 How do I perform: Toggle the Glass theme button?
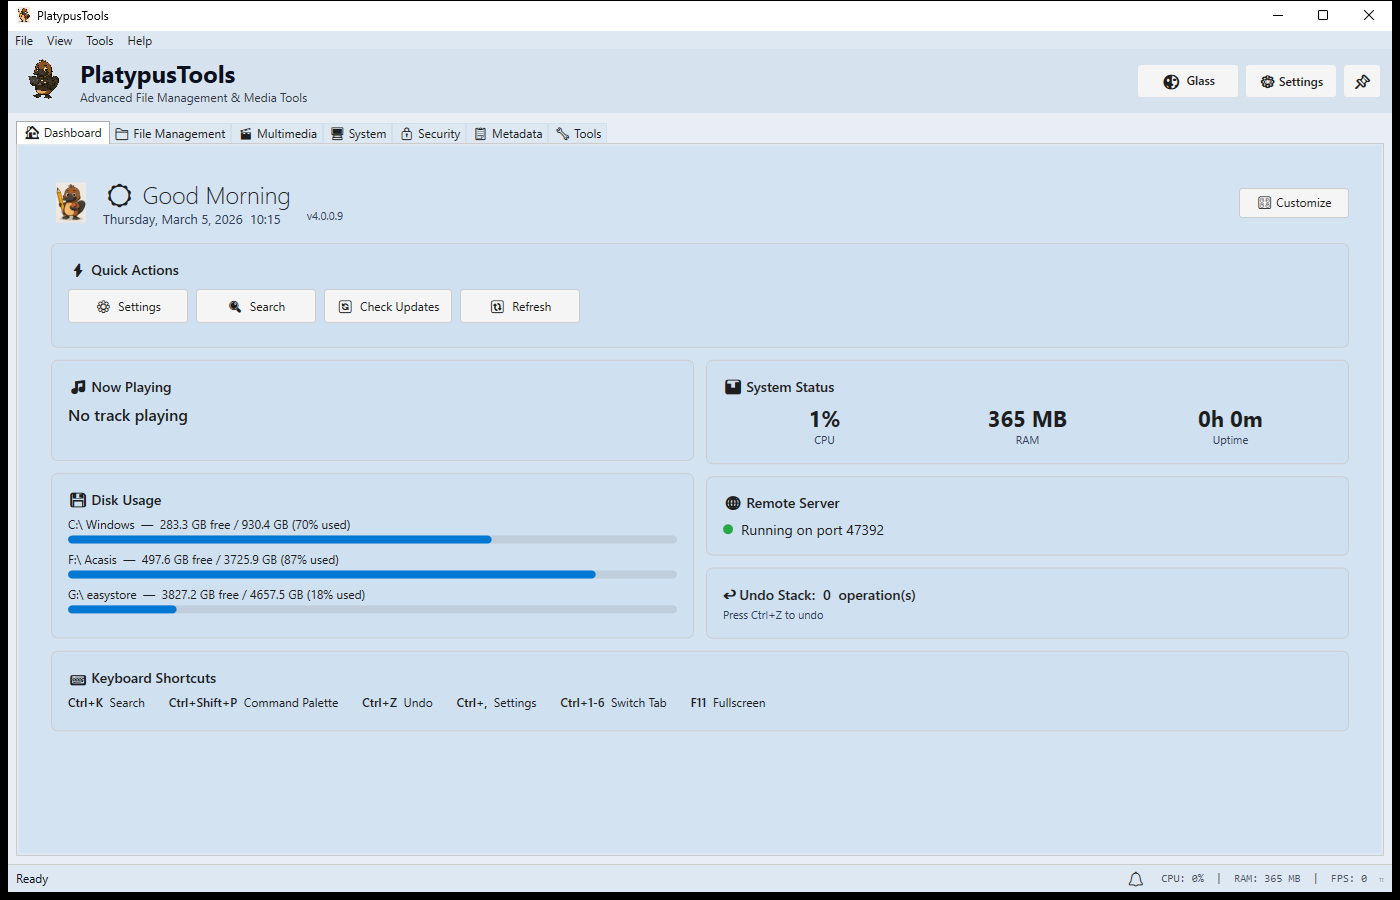(1188, 82)
